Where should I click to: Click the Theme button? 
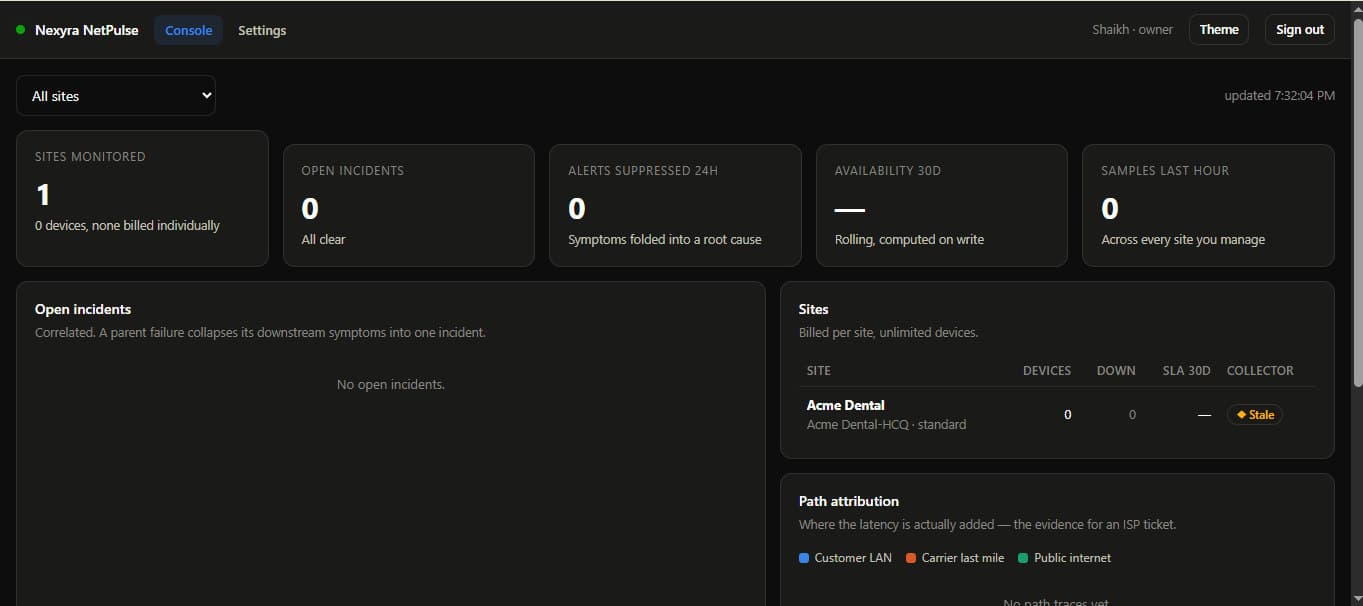[x=1219, y=30]
